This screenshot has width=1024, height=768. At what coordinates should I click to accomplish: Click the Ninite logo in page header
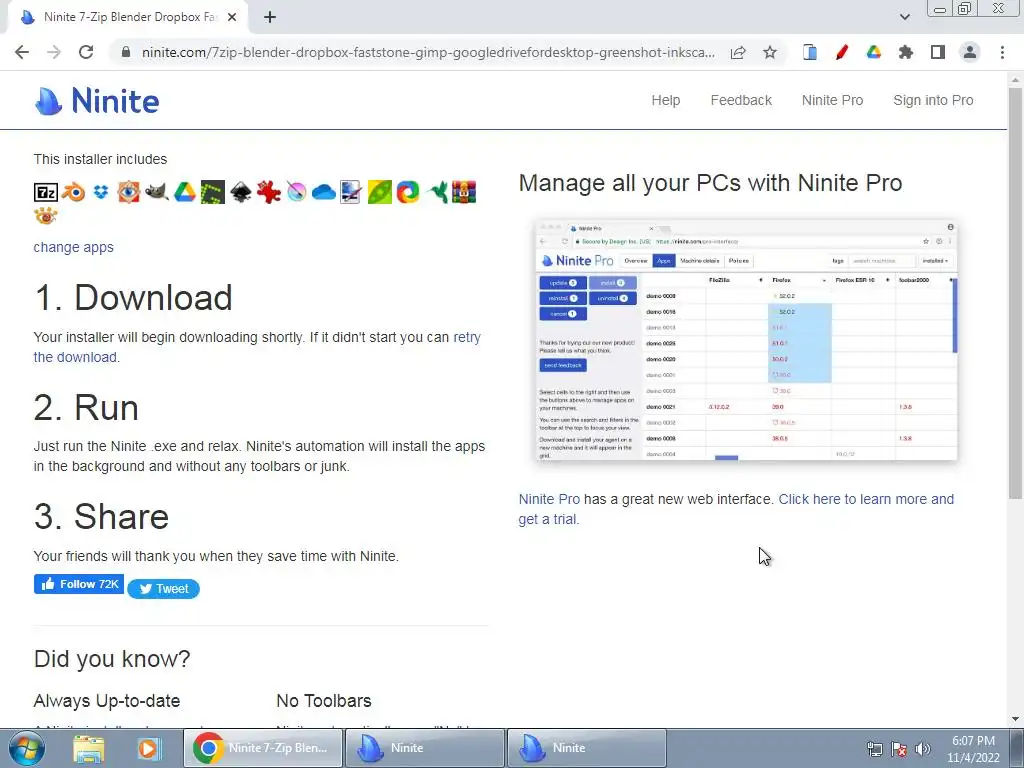coord(97,101)
